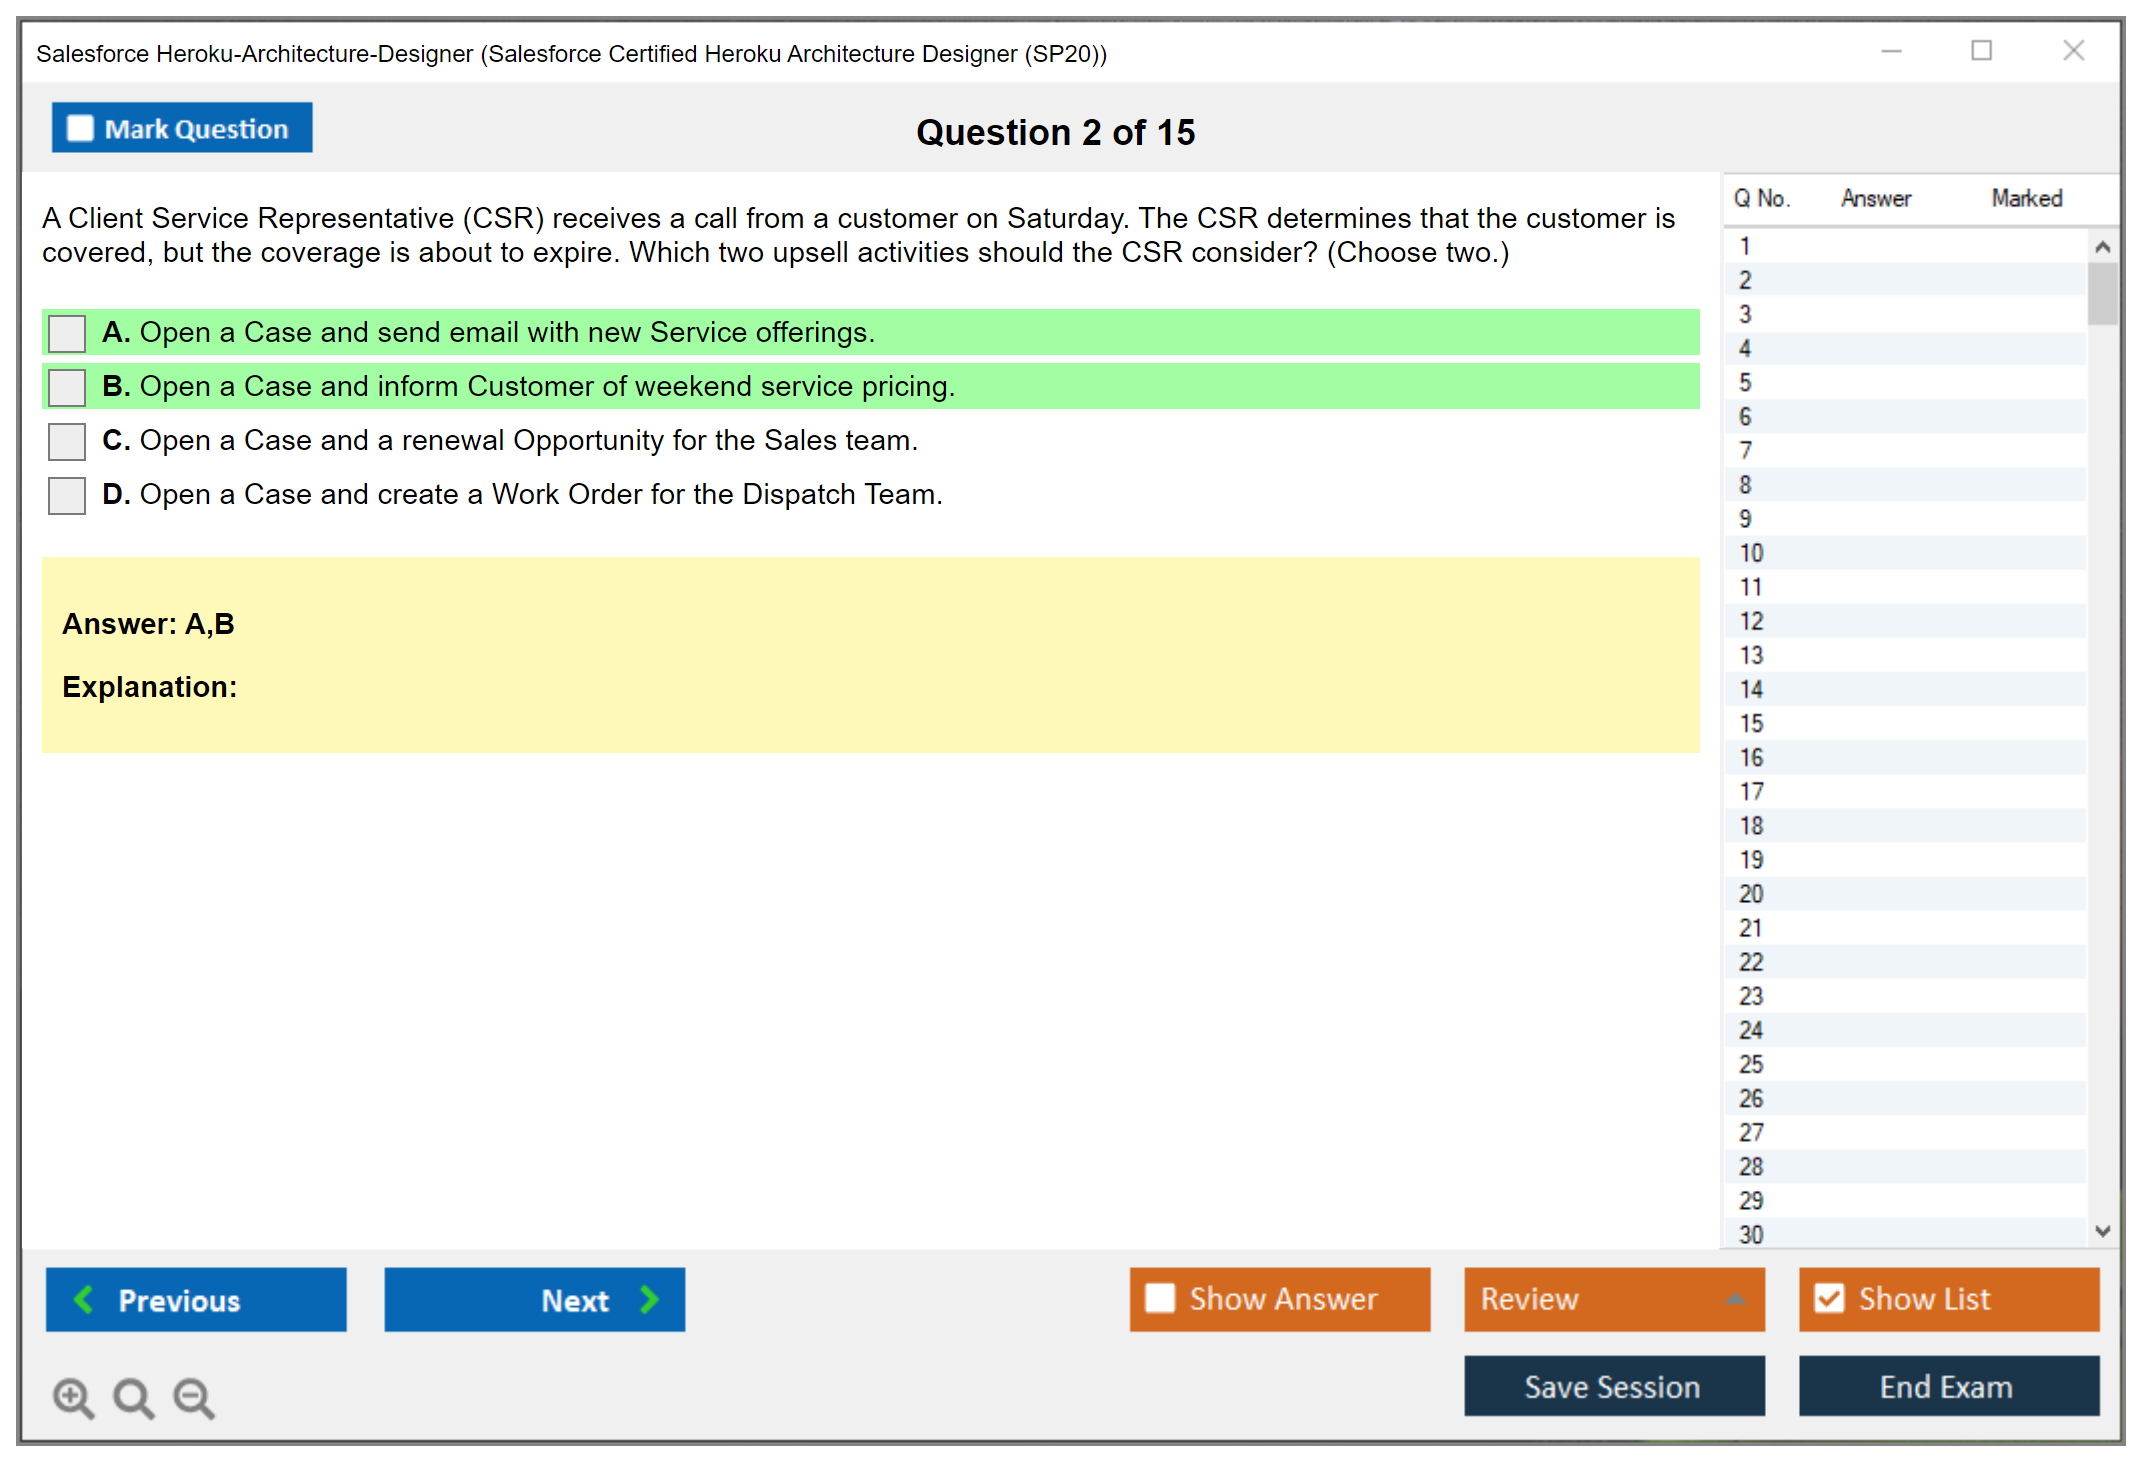Check option C renewal Opportunity checkbox

point(67,441)
